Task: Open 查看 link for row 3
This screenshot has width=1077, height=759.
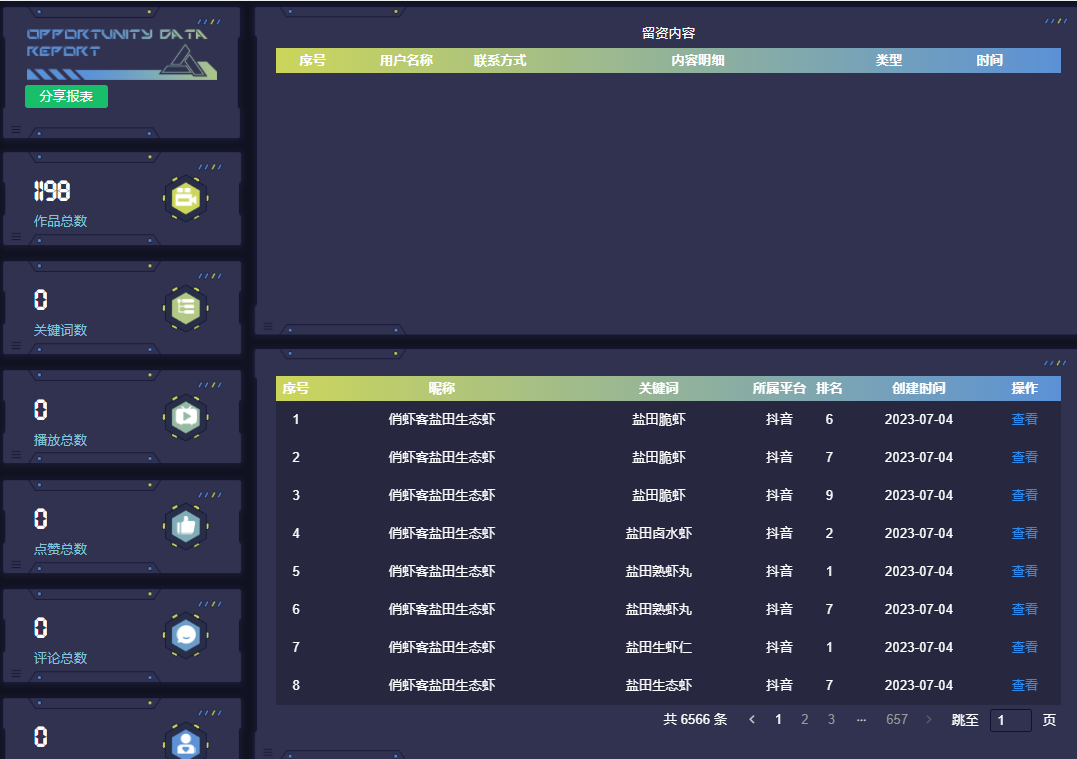Action: pyautogui.click(x=1024, y=495)
